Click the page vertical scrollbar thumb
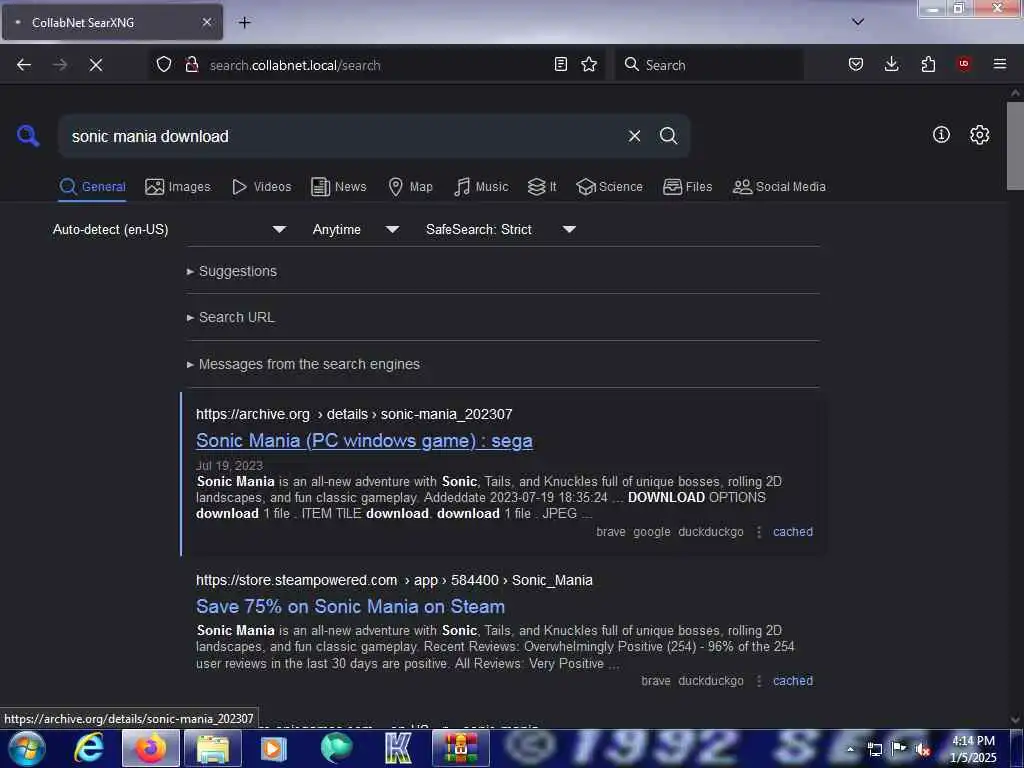This screenshot has width=1024, height=768. pos(1015,145)
